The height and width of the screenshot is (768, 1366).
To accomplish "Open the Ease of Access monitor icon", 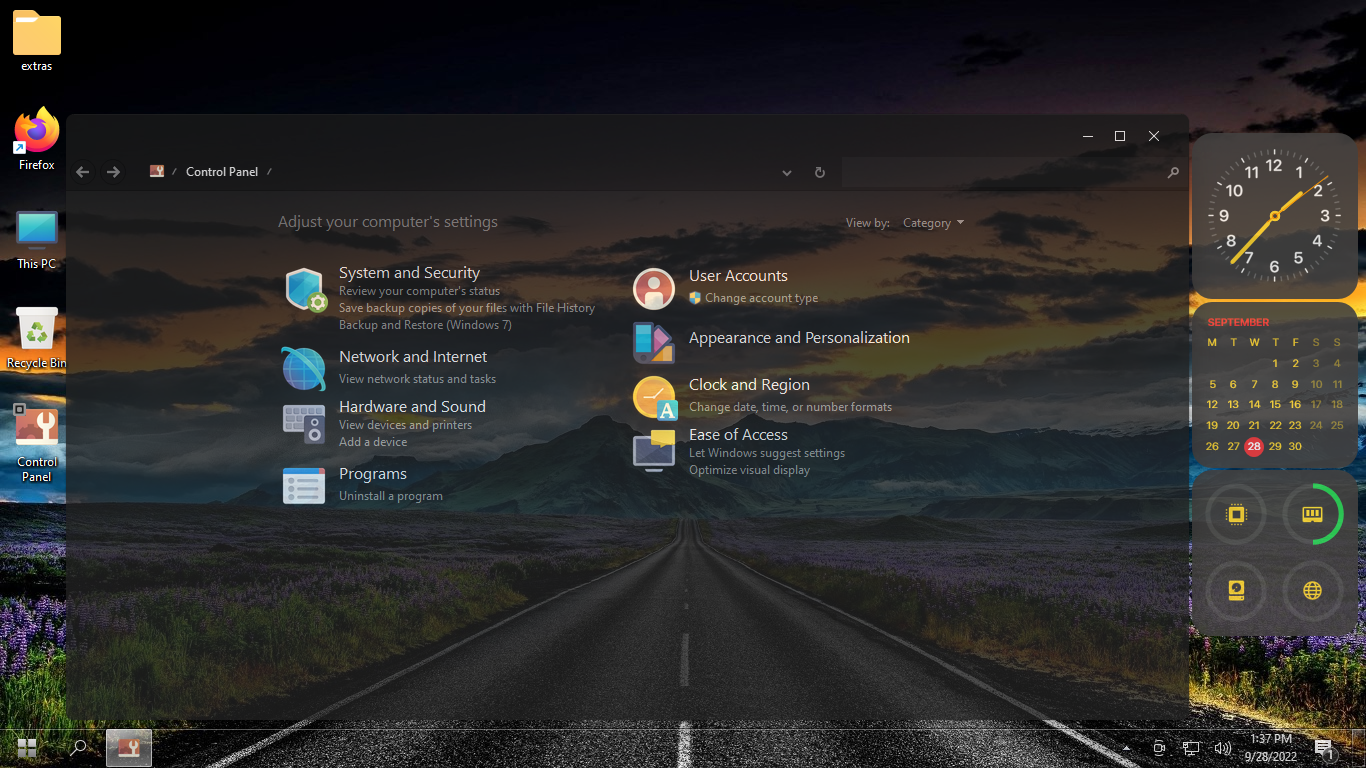I will 654,450.
